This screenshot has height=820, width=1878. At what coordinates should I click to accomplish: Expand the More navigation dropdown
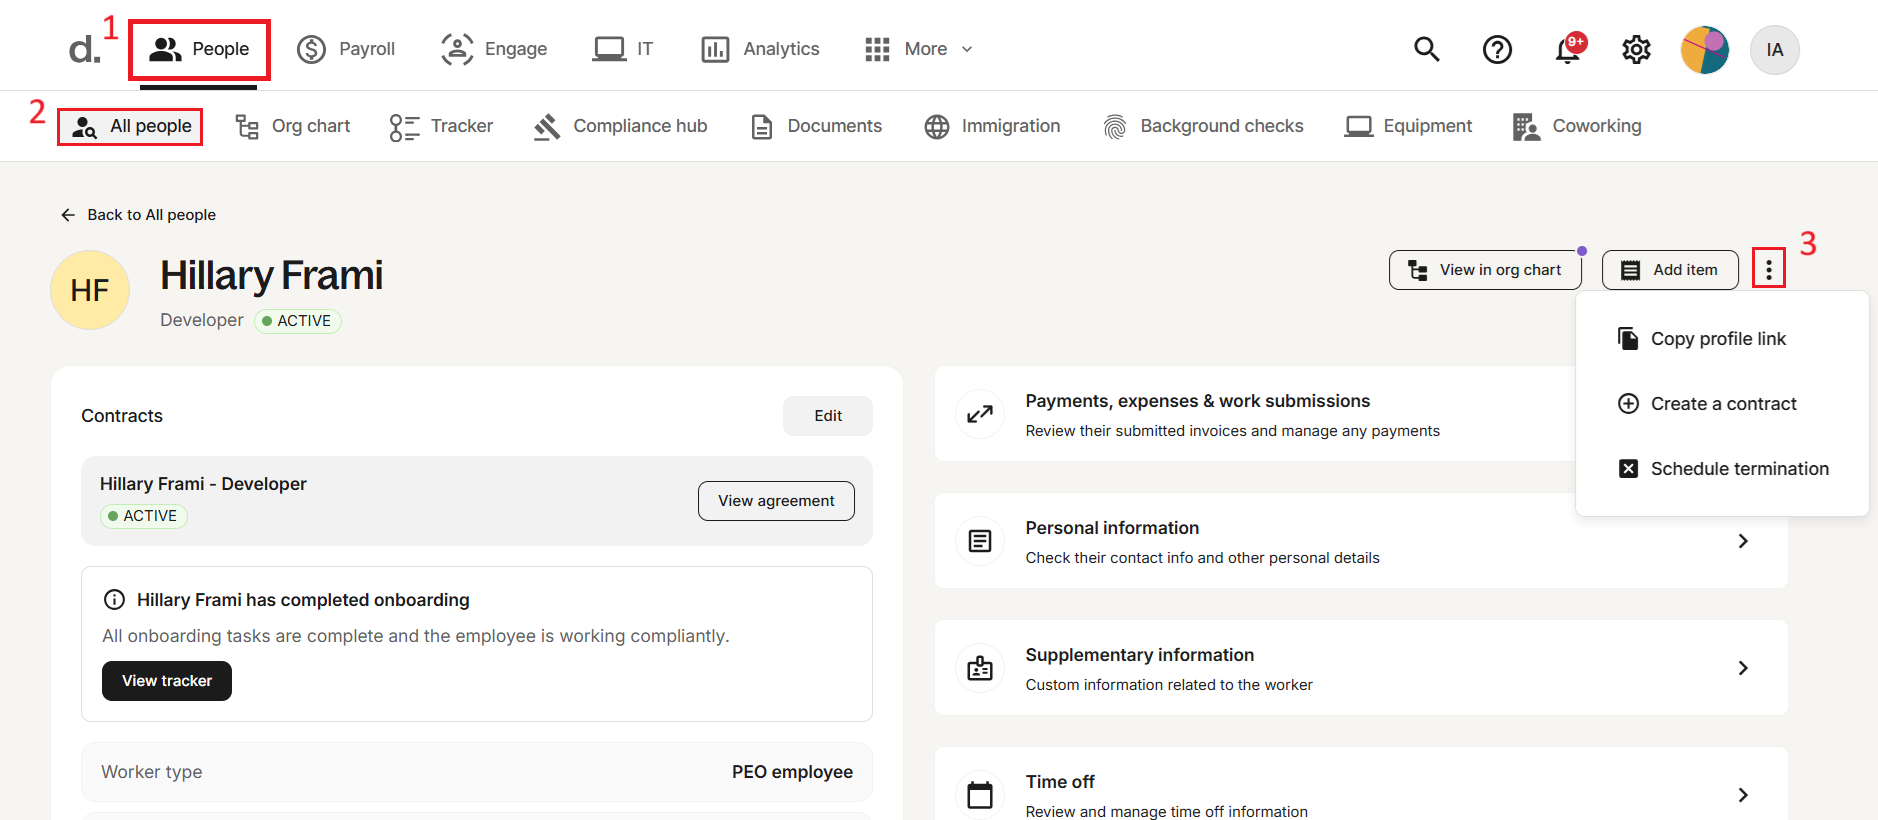click(x=919, y=49)
